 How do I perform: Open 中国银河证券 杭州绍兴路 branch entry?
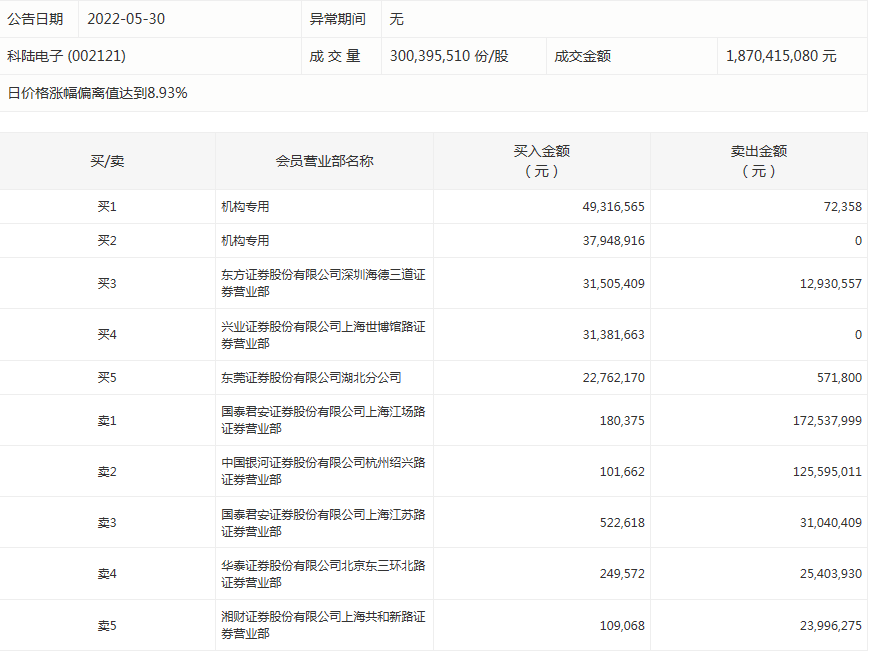323,471
